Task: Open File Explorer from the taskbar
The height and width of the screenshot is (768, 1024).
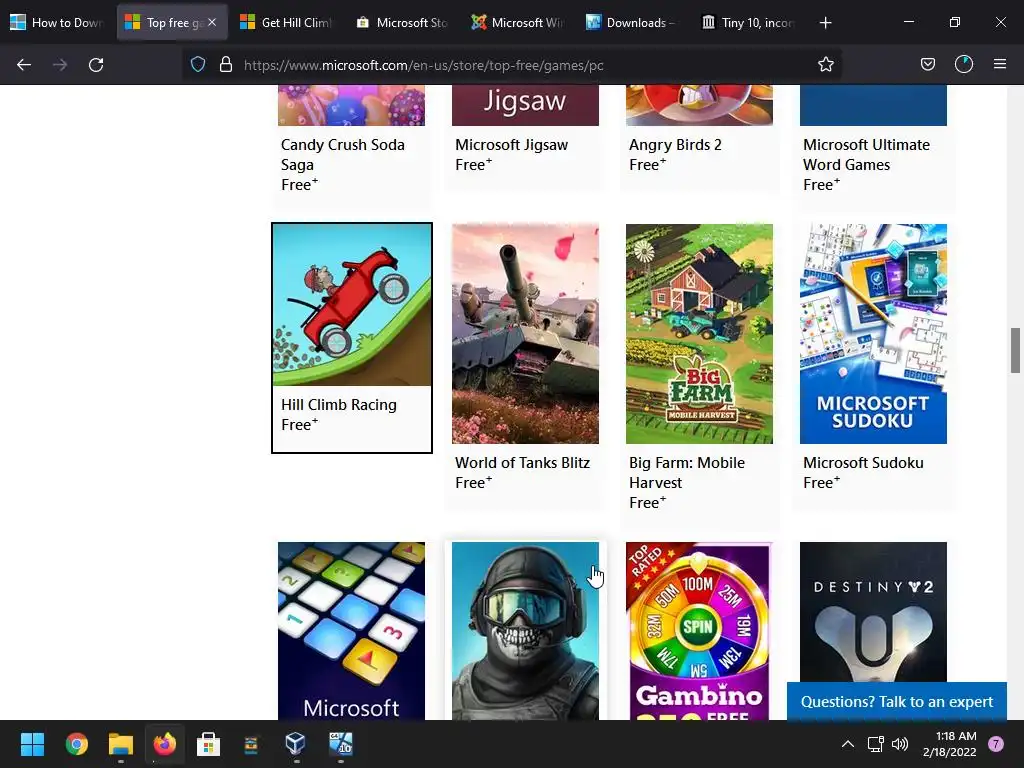Action: click(121, 744)
